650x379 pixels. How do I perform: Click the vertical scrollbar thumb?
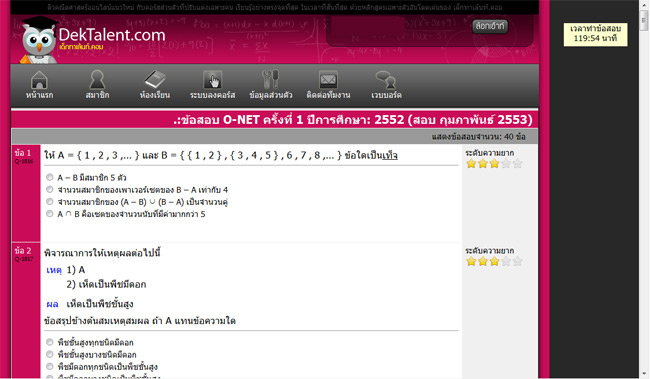(644, 20)
